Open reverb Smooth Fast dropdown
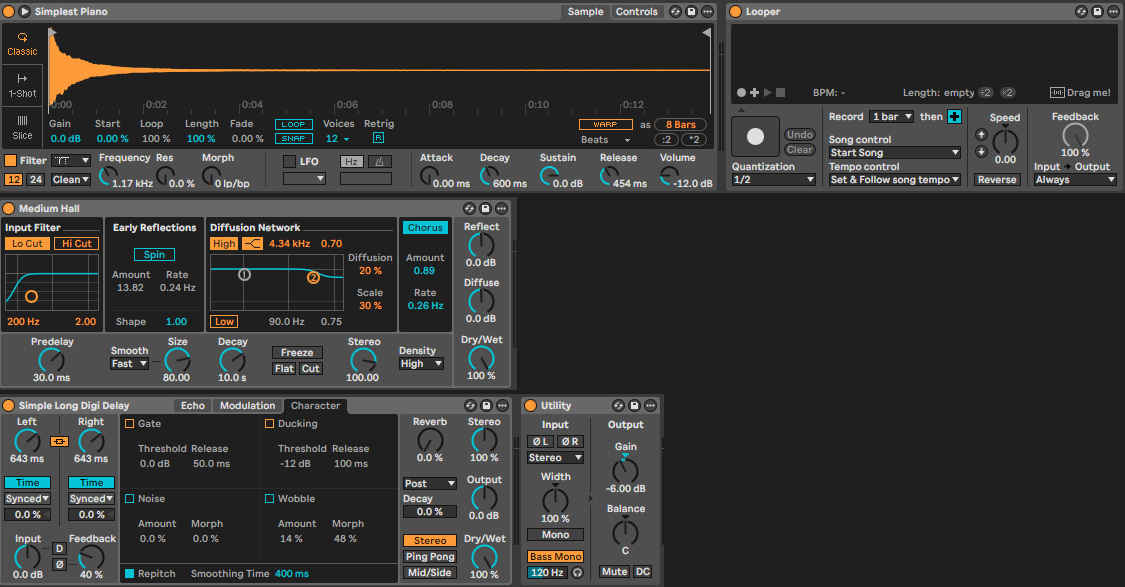Viewport: 1125px width, 587px height. coord(129,364)
